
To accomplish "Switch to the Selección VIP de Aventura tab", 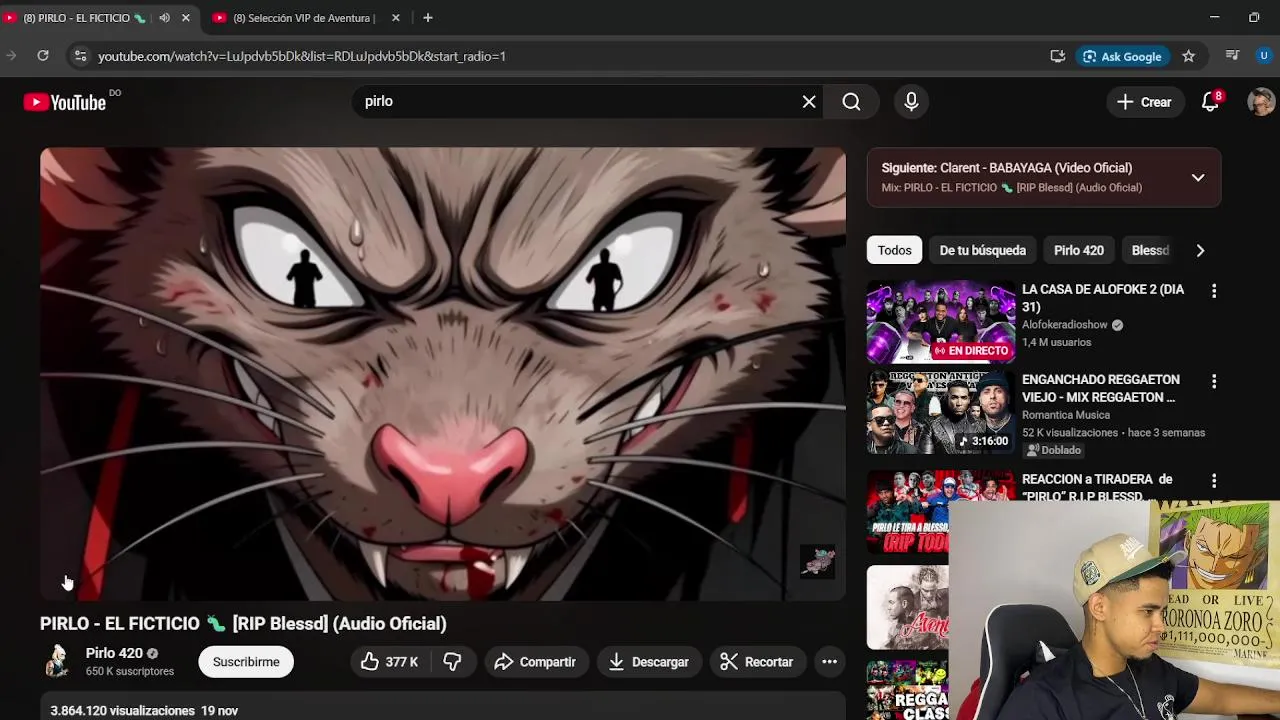I will [x=303, y=18].
